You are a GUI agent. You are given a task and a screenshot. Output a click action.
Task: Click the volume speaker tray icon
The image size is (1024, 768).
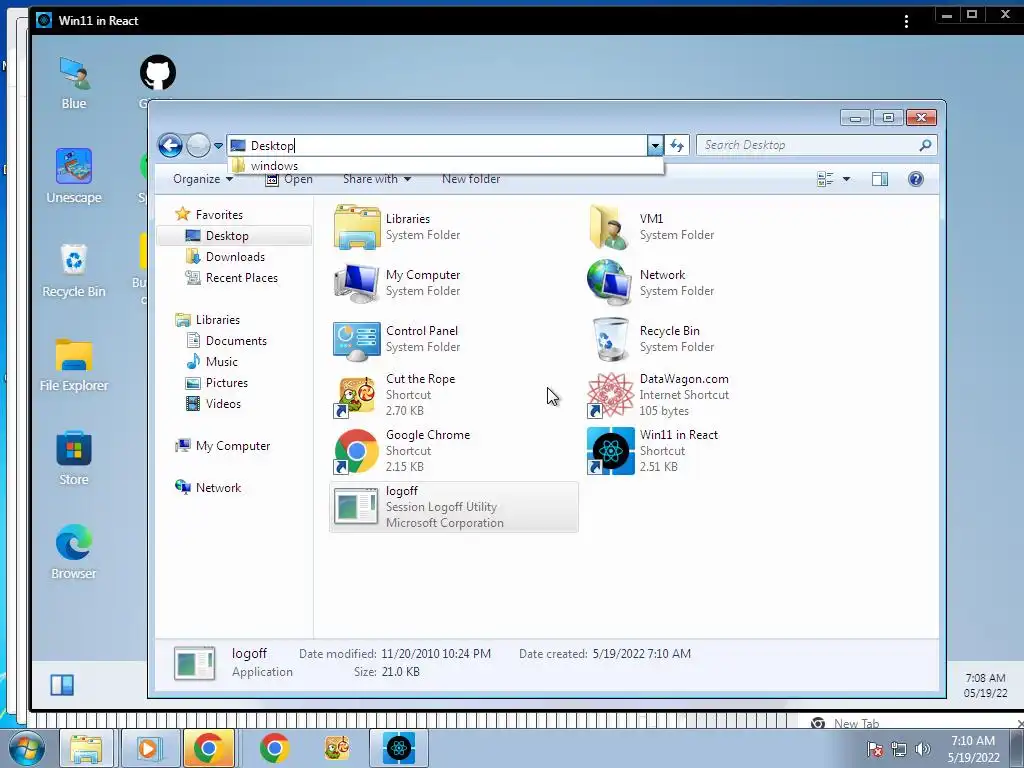tap(923, 749)
